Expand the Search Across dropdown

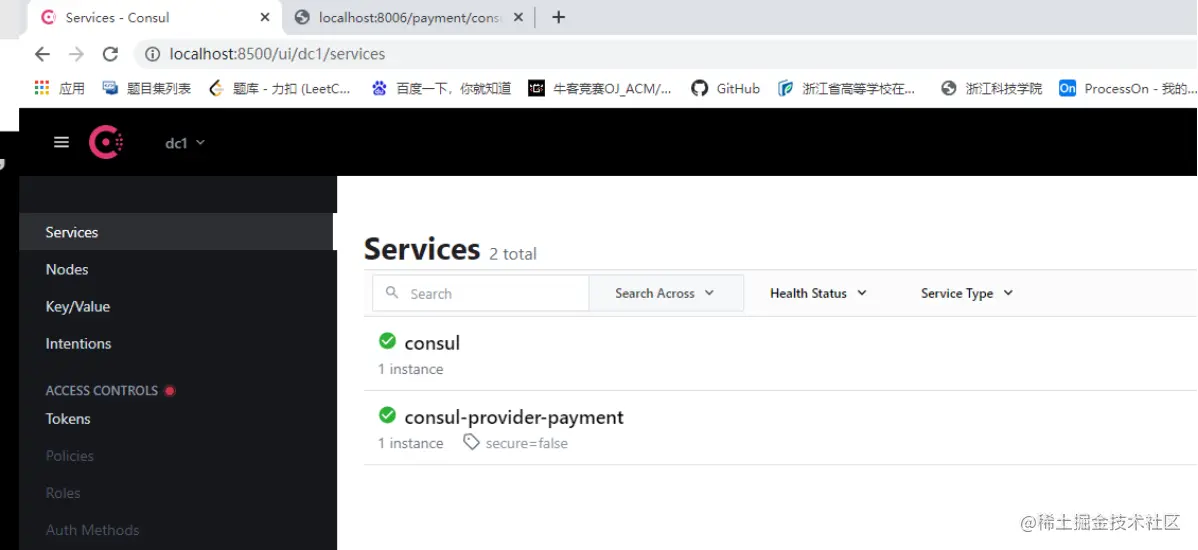click(665, 293)
